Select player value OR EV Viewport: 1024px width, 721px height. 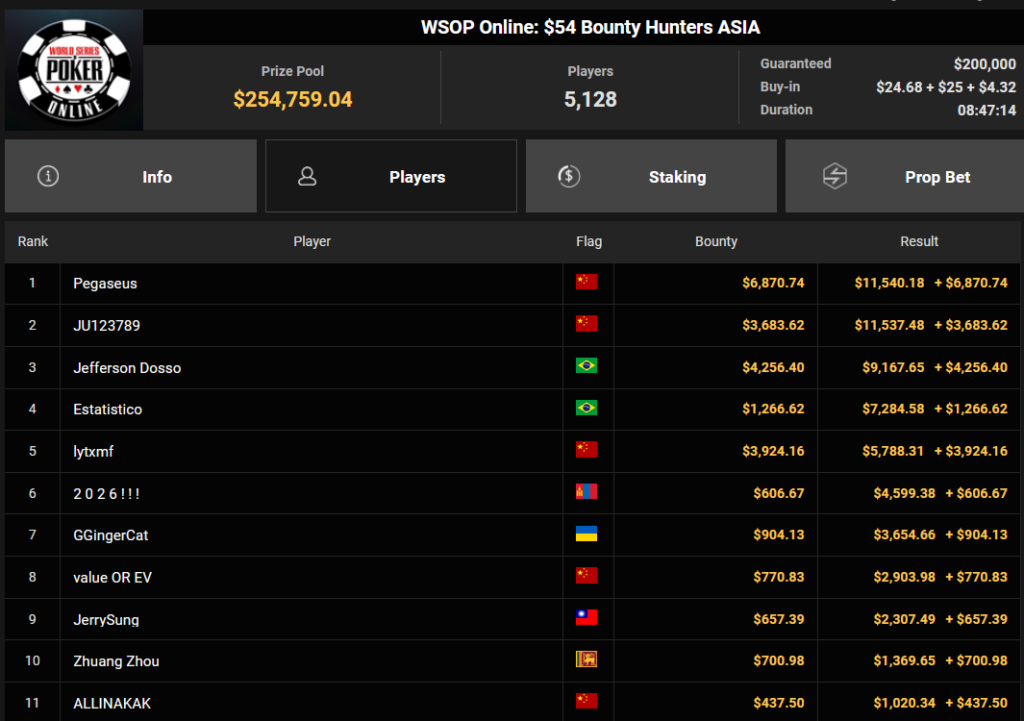click(112, 577)
